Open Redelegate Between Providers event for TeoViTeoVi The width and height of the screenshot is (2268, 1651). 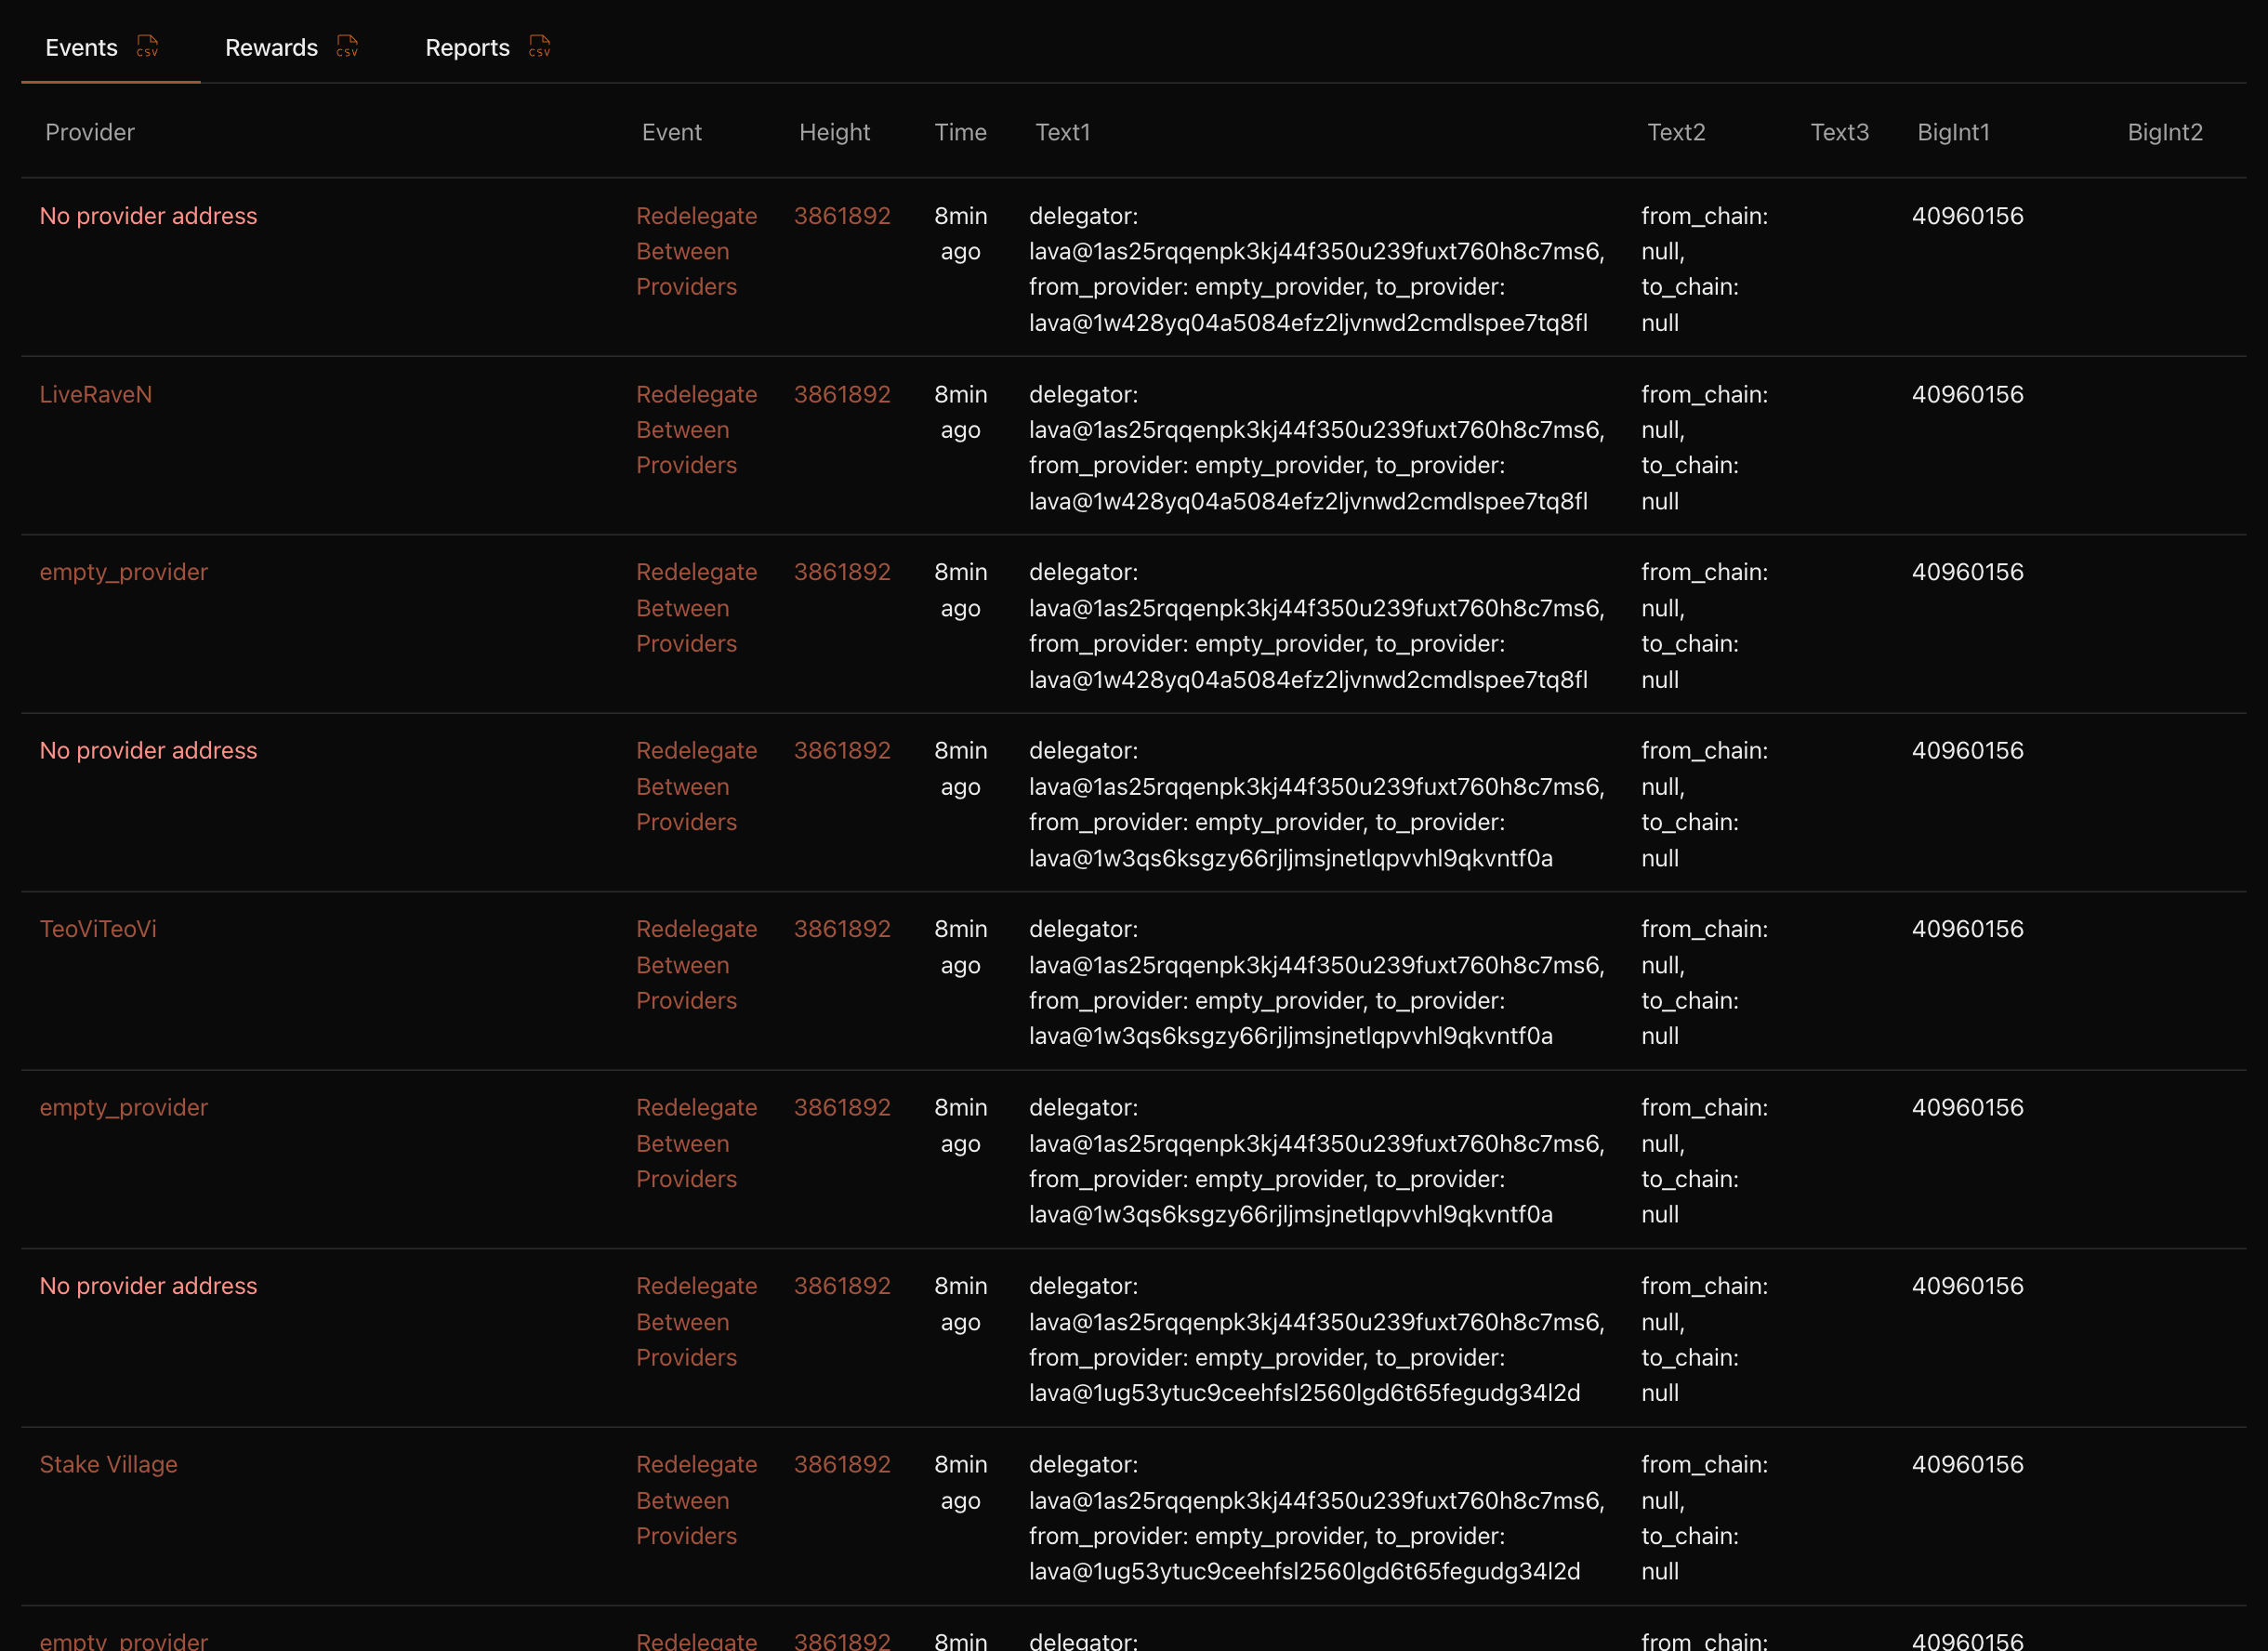[x=696, y=964]
